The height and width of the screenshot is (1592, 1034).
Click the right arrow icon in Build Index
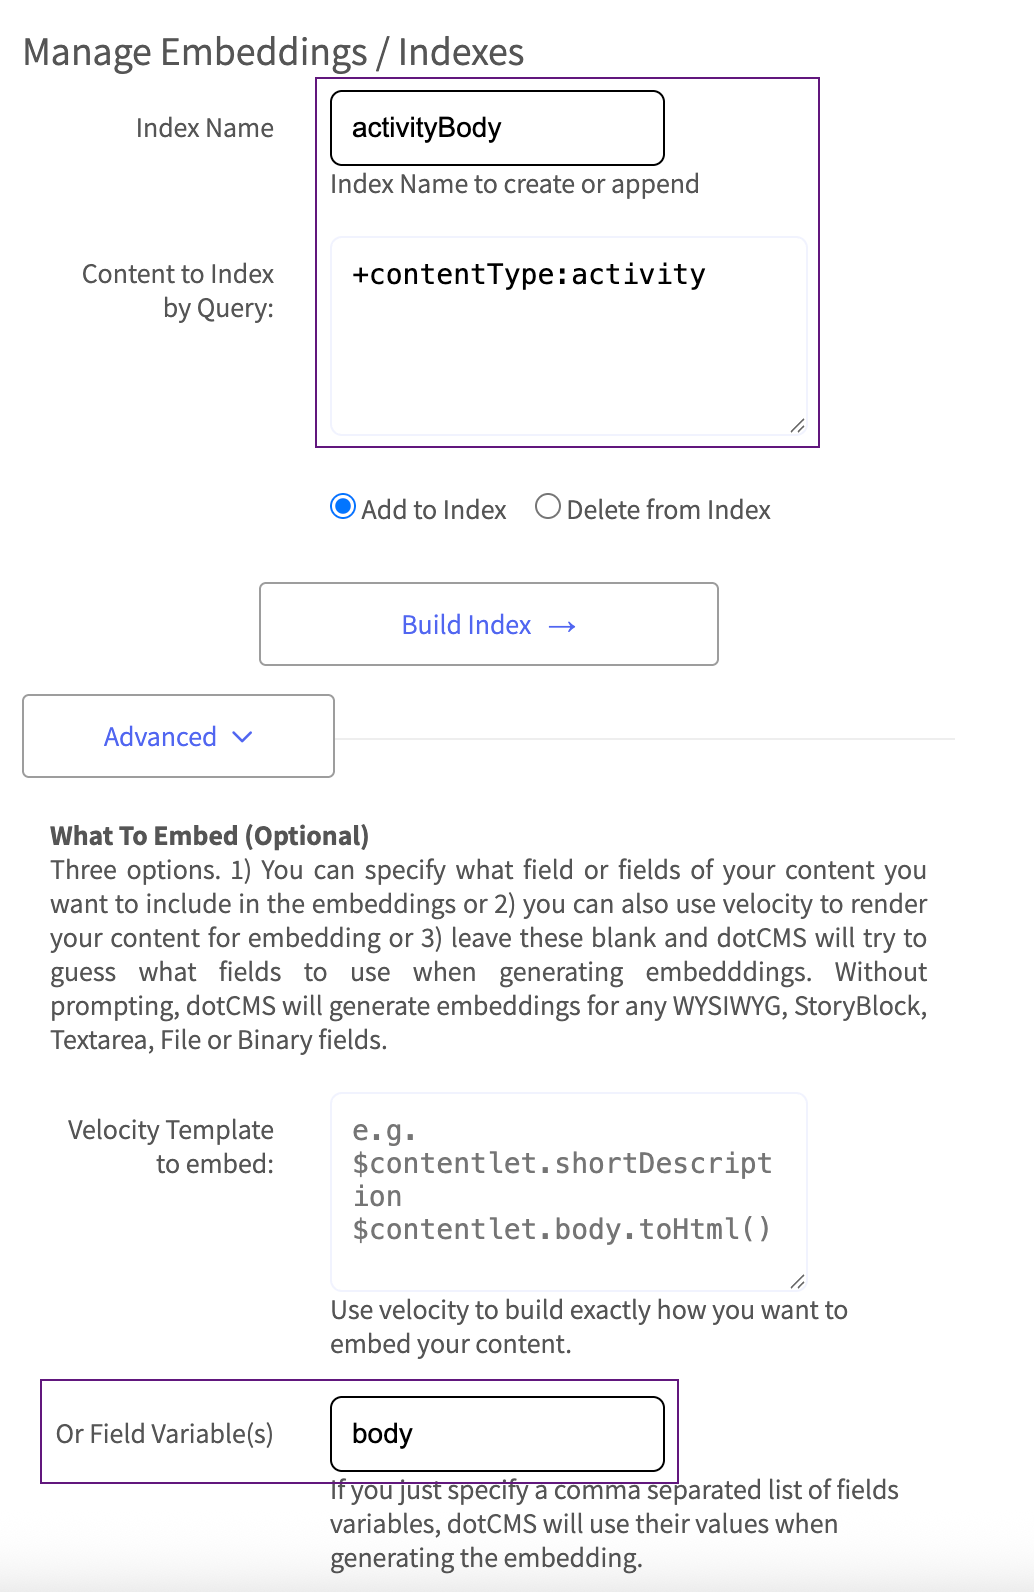(x=562, y=626)
